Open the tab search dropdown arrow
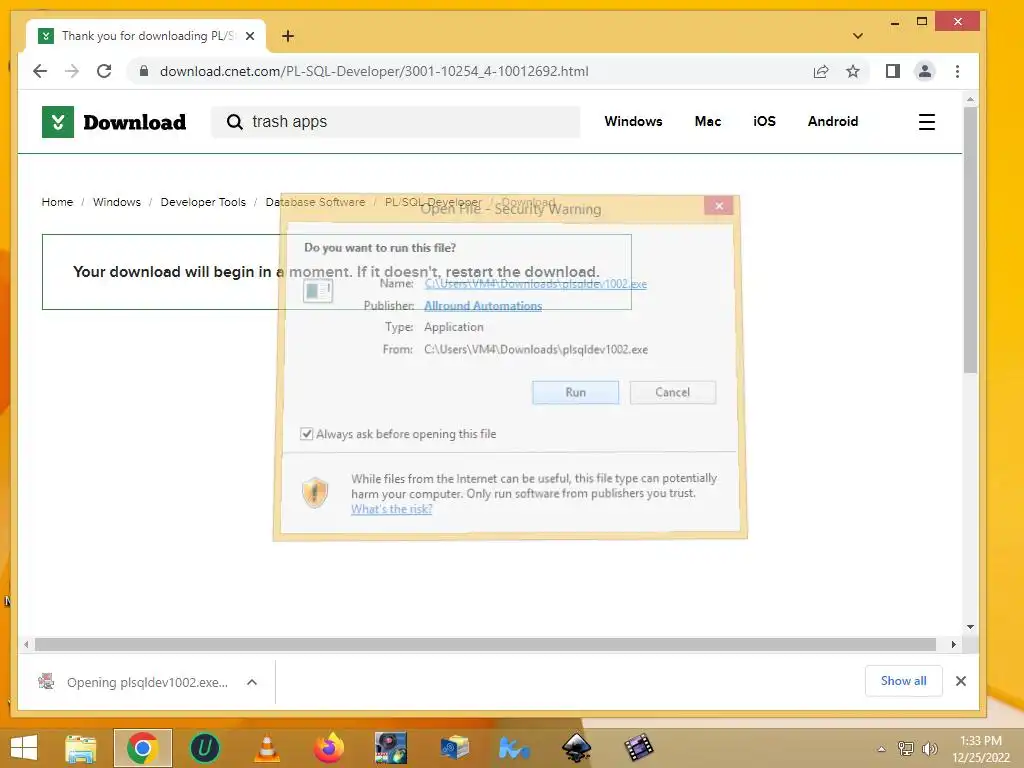 858,36
